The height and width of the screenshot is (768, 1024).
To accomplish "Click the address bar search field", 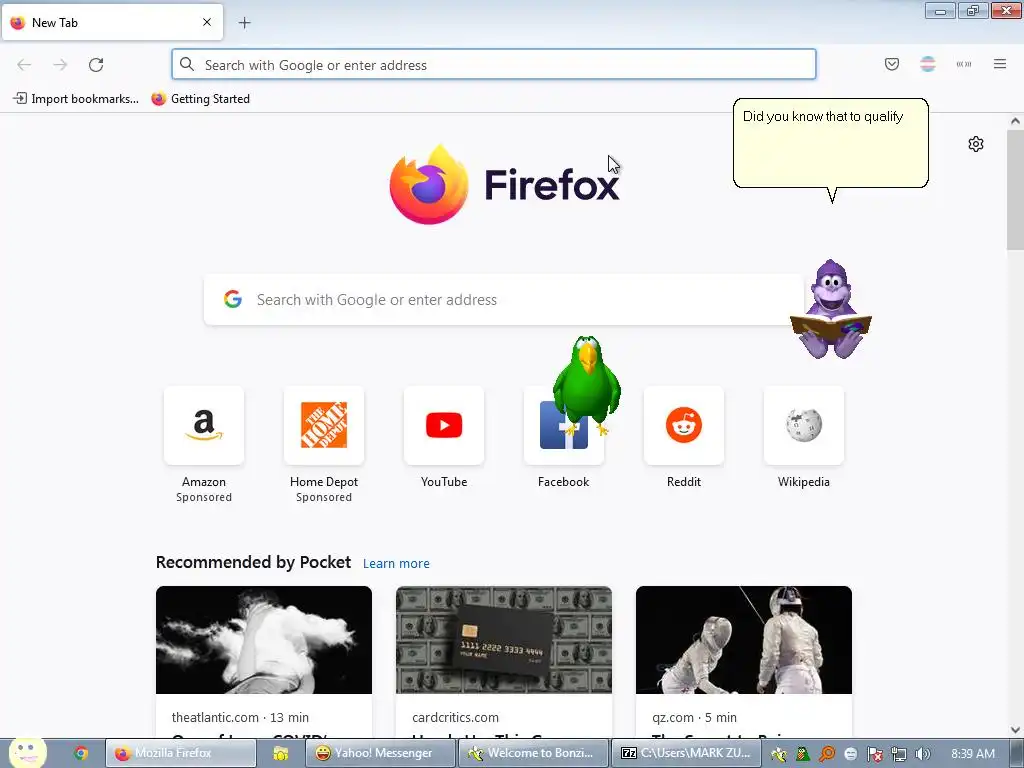I will 494,65.
